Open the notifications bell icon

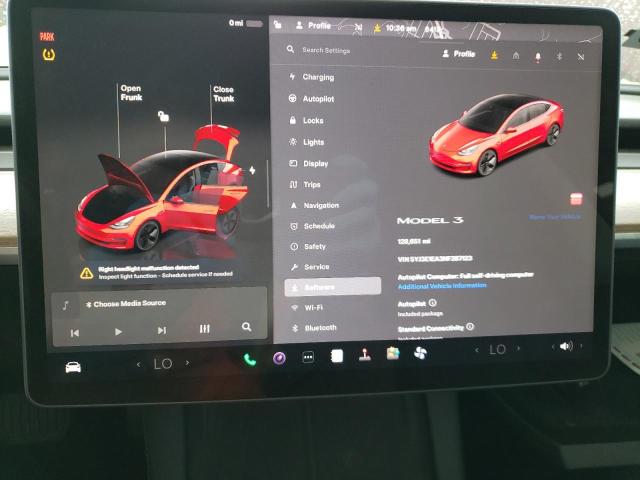[538, 57]
